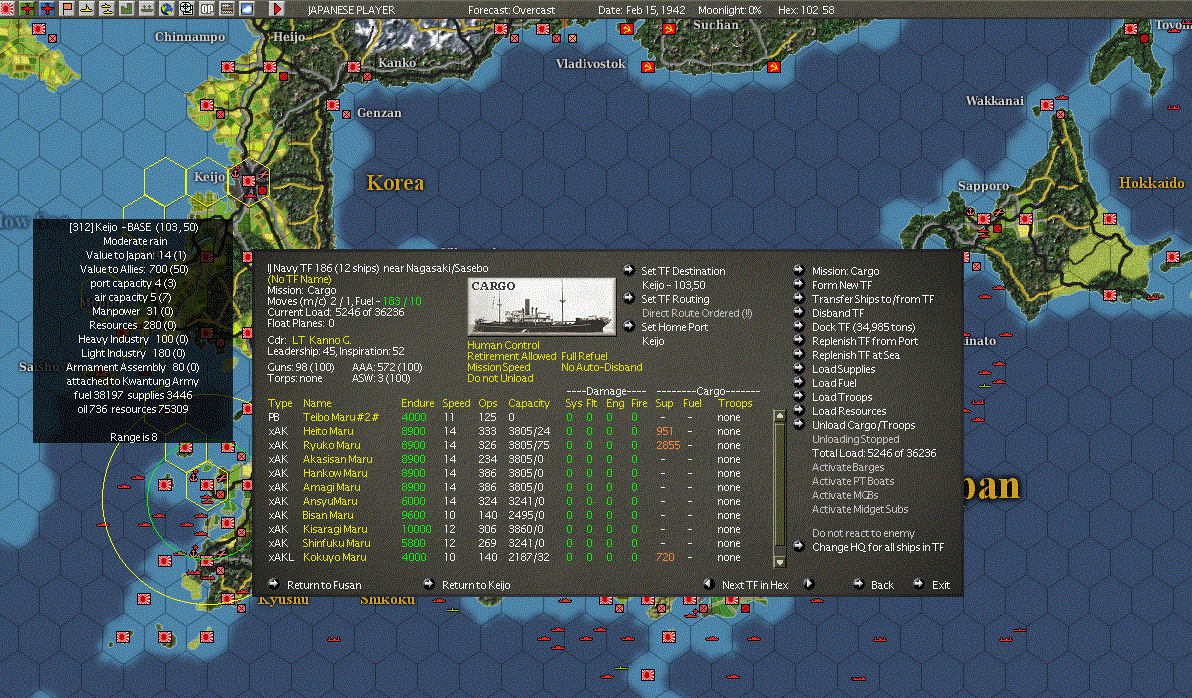The image size is (1192, 698).
Task: Click the railroad track toolbar icon
Action: [227, 8]
